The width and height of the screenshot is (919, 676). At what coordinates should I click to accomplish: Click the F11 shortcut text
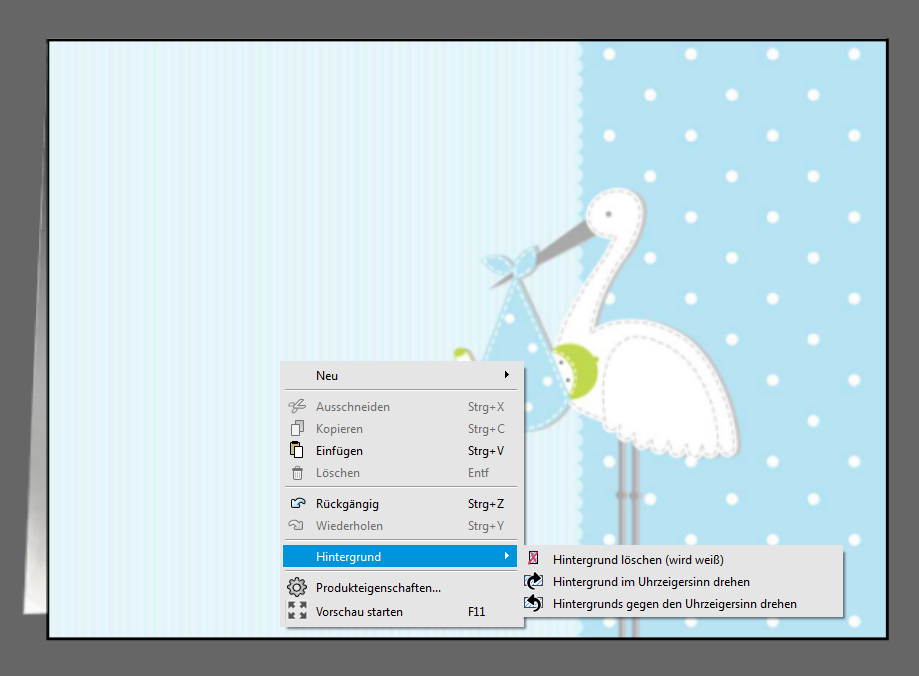tap(476, 612)
